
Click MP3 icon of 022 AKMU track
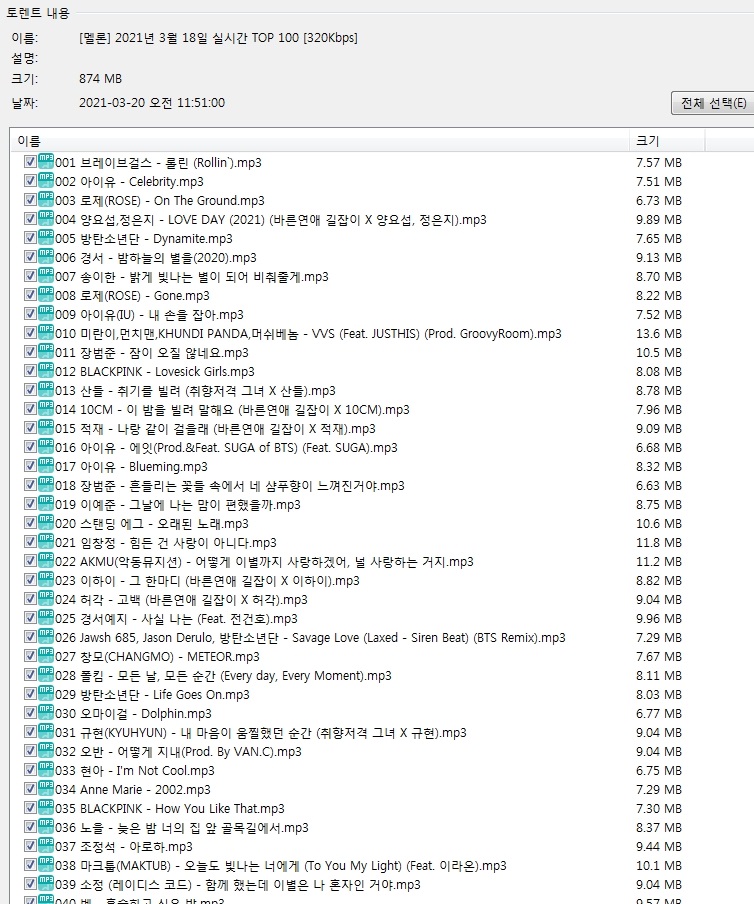click(46, 561)
